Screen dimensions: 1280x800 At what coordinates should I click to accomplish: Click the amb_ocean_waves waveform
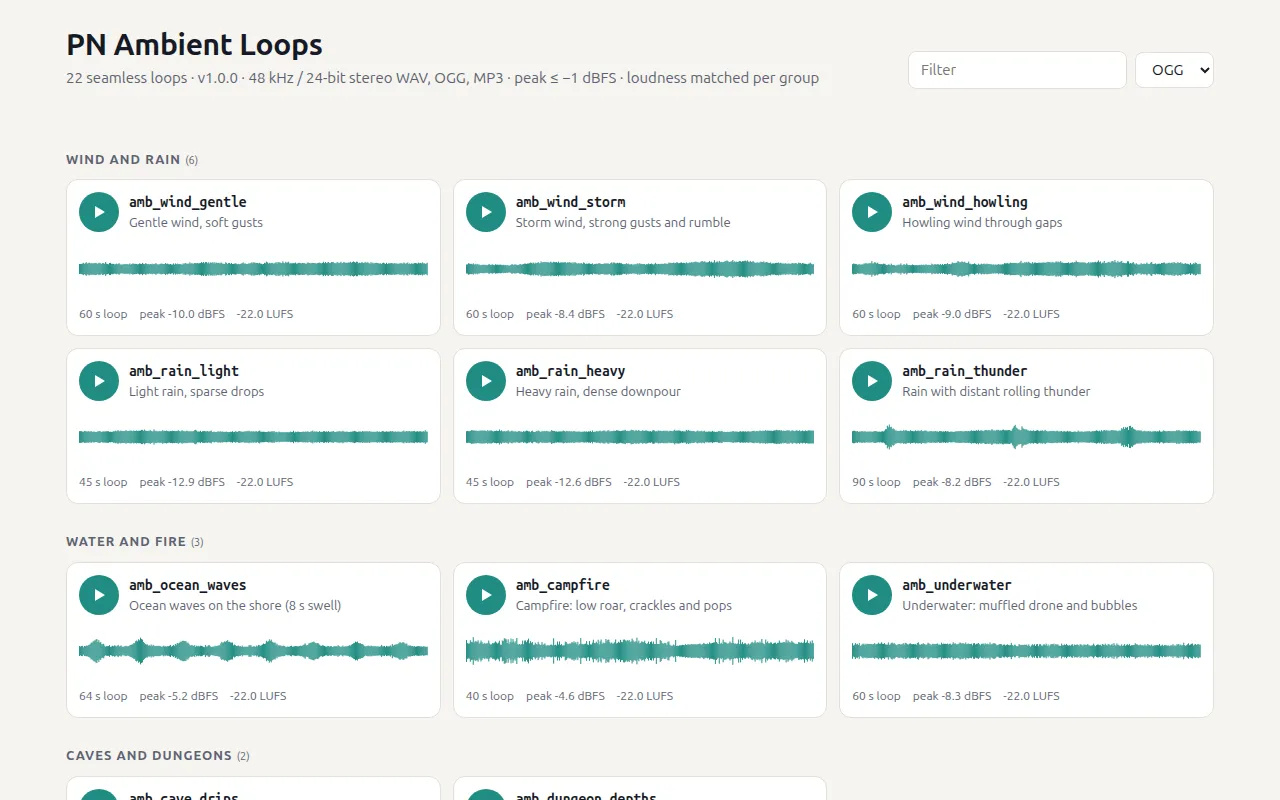pos(253,651)
